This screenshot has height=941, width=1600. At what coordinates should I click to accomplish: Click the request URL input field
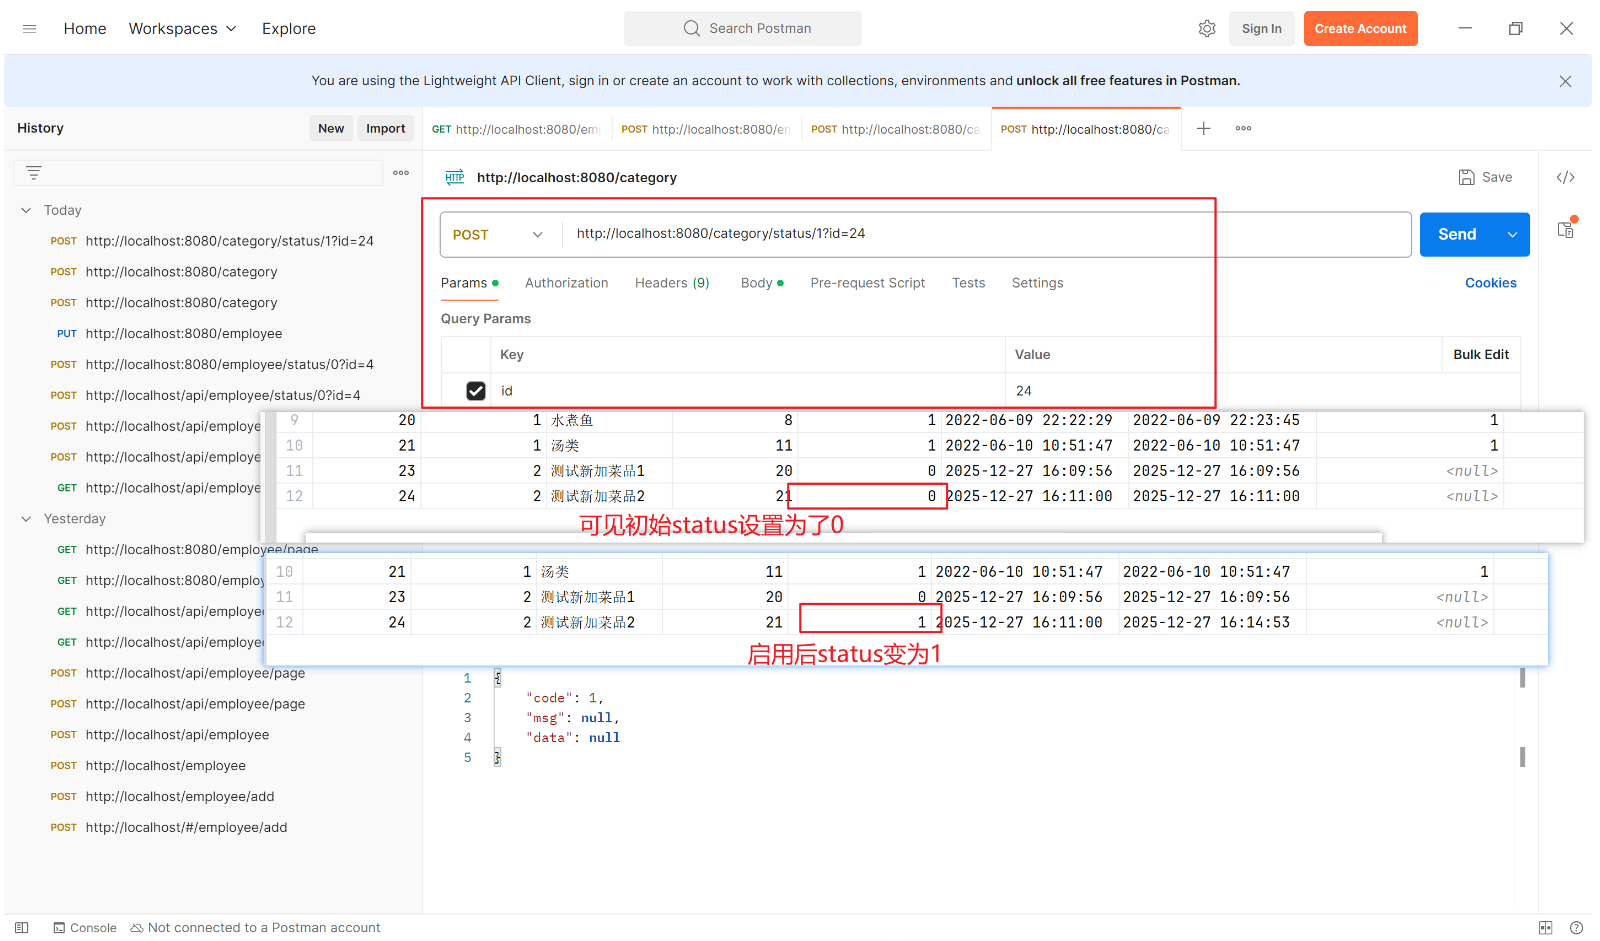tap(985, 234)
